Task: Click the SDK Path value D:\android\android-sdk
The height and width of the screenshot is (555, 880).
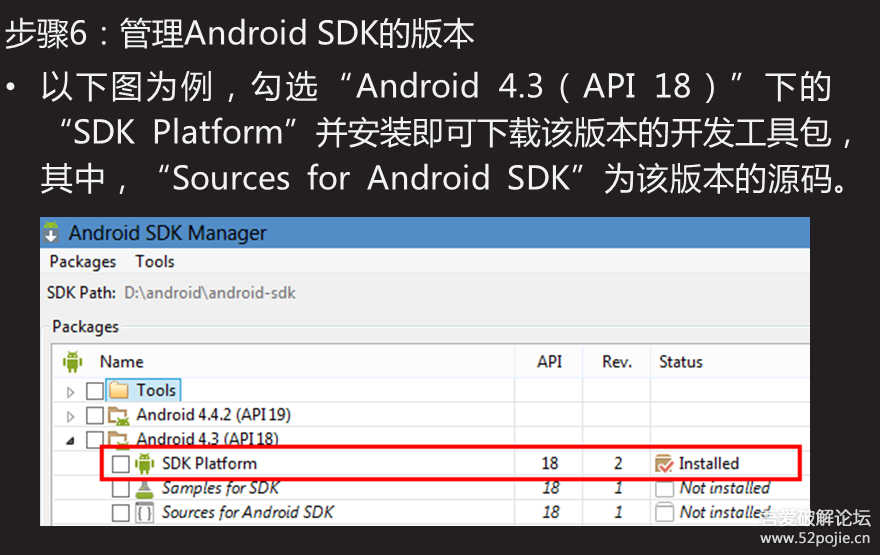Action: coord(210,293)
